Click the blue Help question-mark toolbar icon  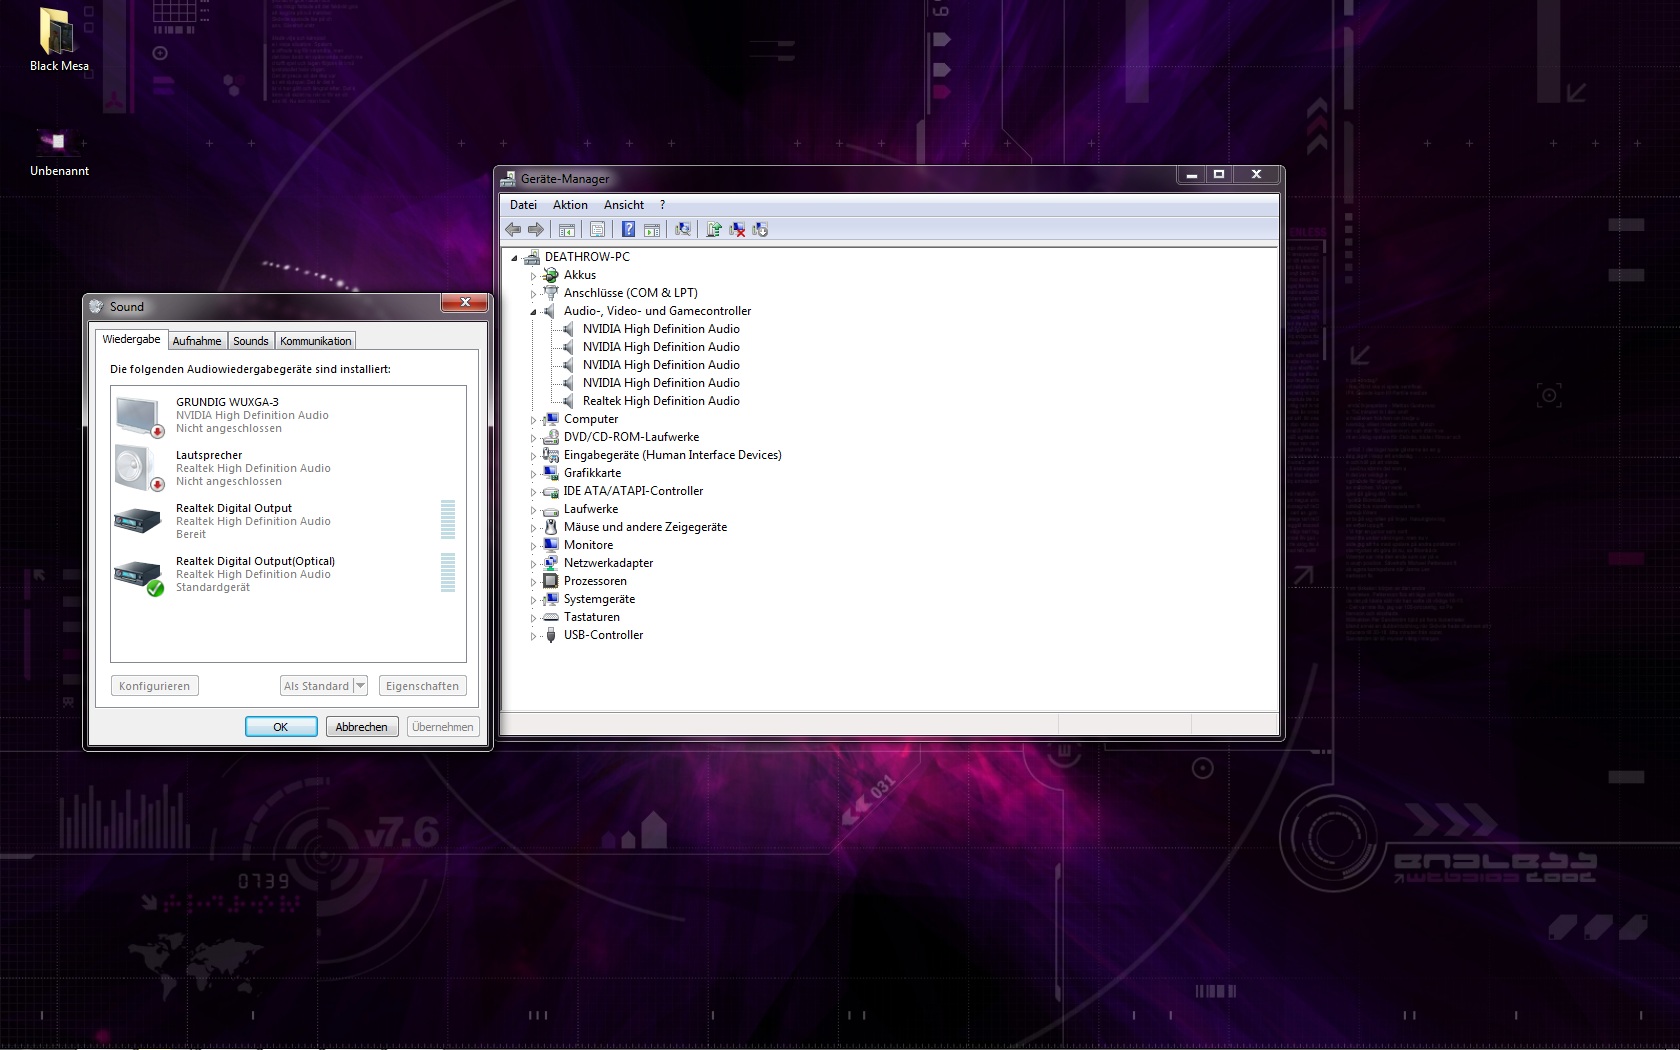click(x=628, y=230)
